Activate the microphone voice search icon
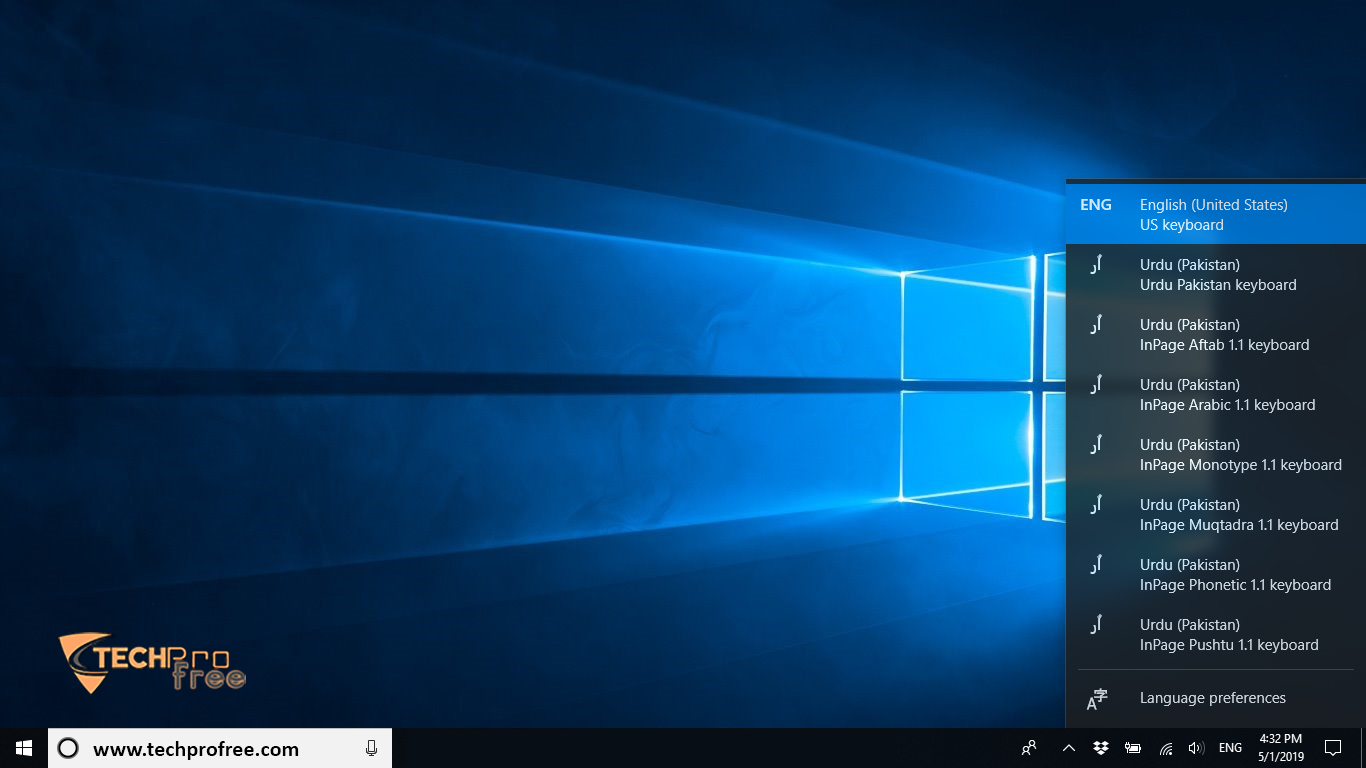 [x=372, y=748]
